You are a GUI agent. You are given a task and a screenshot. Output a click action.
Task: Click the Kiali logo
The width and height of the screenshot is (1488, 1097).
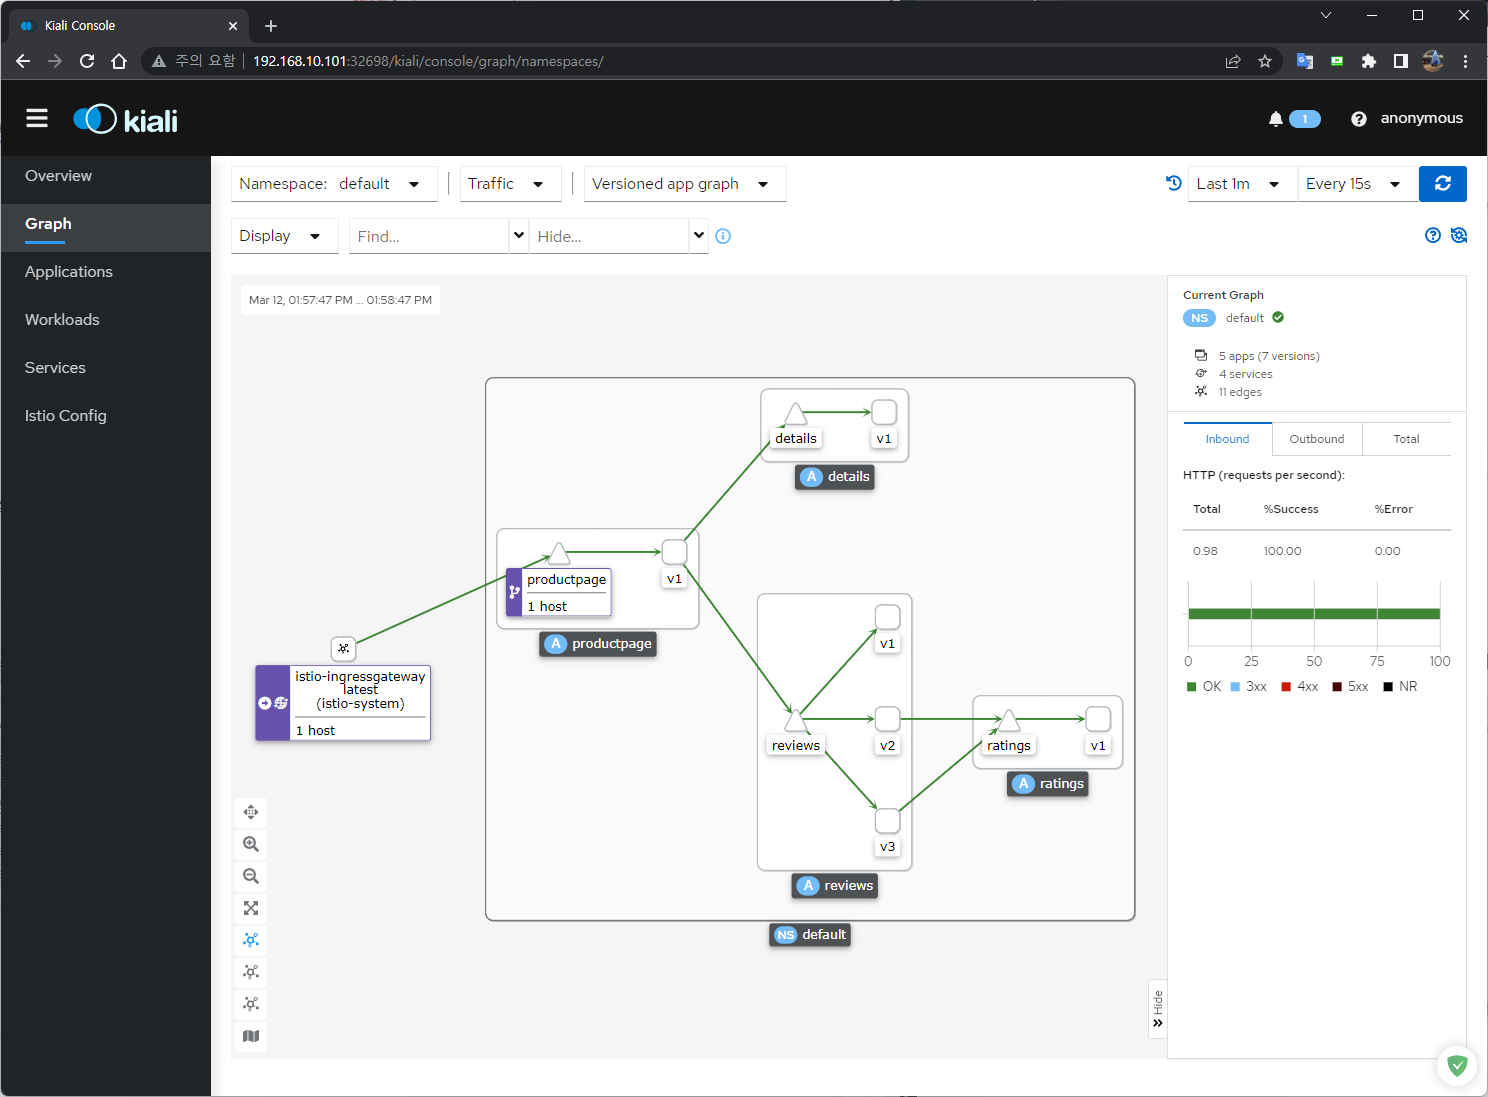tap(126, 120)
